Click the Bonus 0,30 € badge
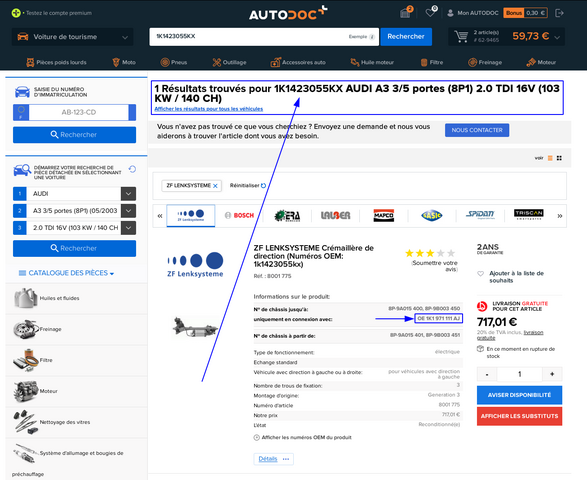Screen dimensions: 587x480 (x=525, y=13)
